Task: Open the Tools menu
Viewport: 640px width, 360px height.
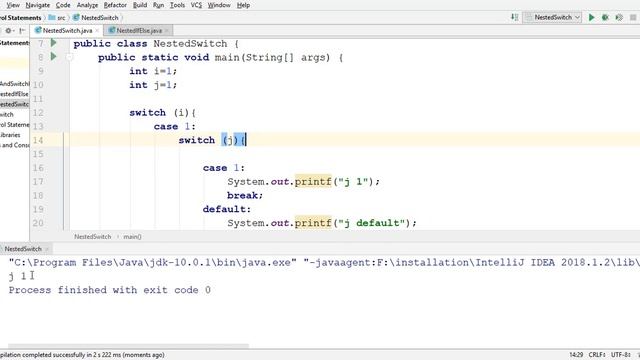Action: pos(177,5)
